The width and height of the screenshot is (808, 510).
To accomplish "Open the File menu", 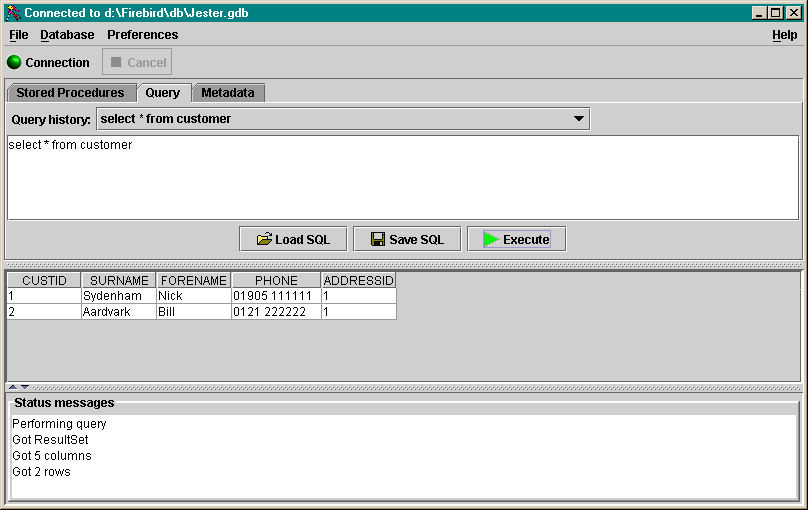I will (x=19, y=35).
